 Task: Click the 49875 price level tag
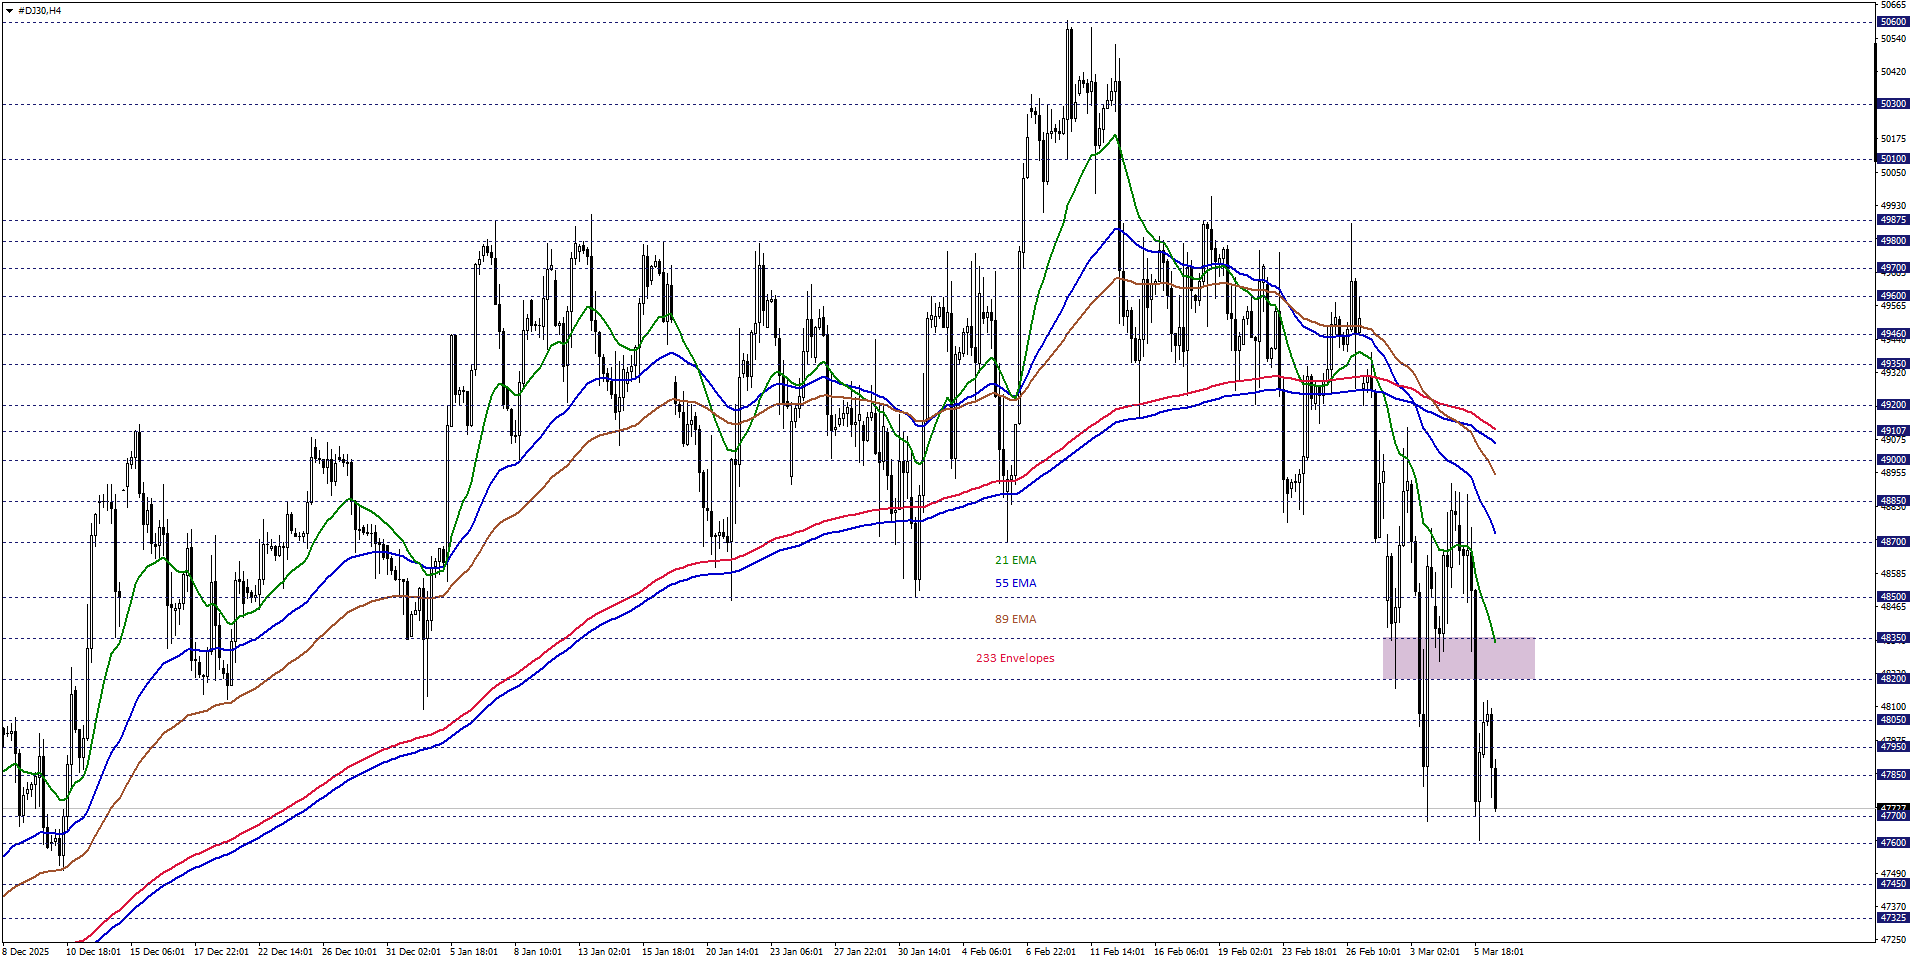pyautogui.click(x=1893, y=220)
